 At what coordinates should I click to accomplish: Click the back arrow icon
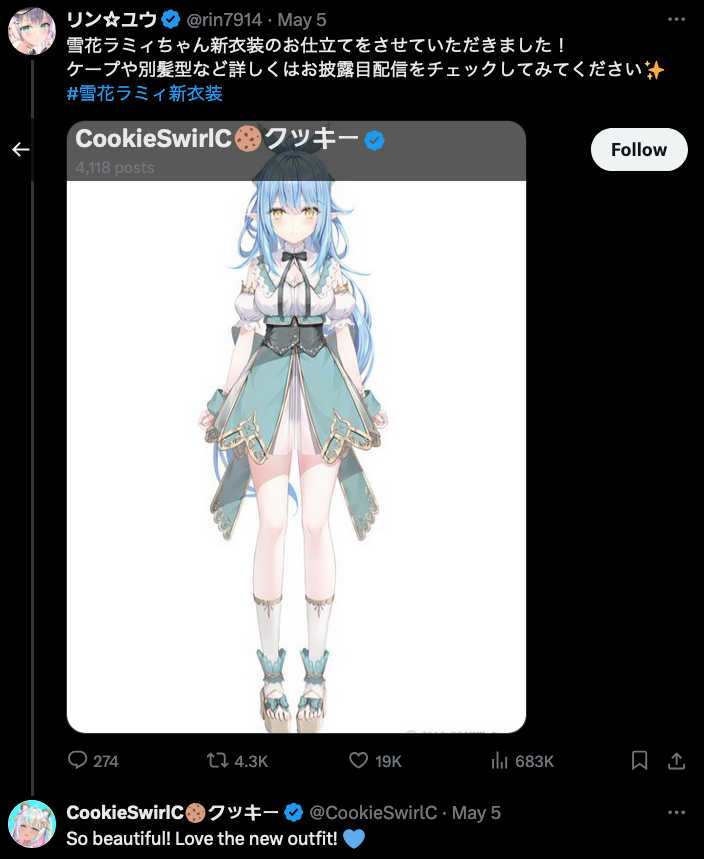(x=21, y=149)
